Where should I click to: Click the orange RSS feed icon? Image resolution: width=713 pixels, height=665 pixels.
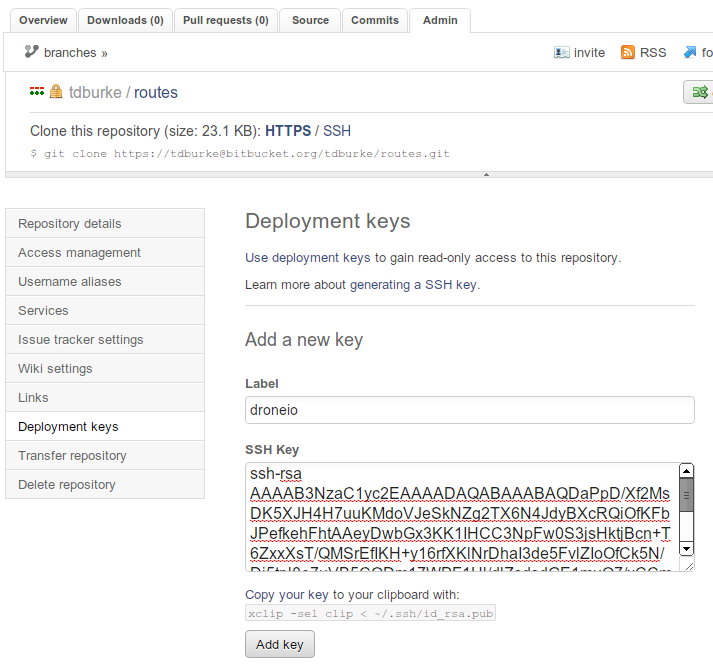pos(628,52)
